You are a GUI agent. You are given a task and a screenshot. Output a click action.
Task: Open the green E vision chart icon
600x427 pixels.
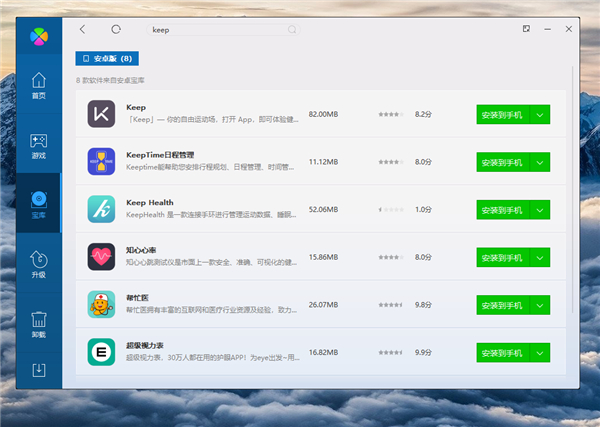pos(101,351)
